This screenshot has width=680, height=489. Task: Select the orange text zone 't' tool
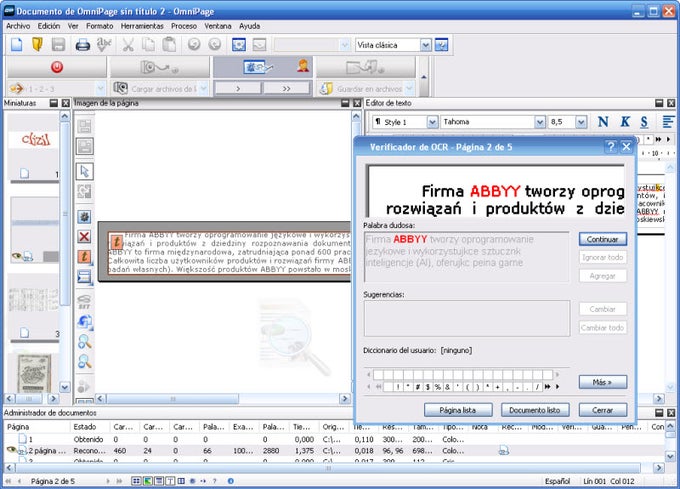[x=84, y=257]
